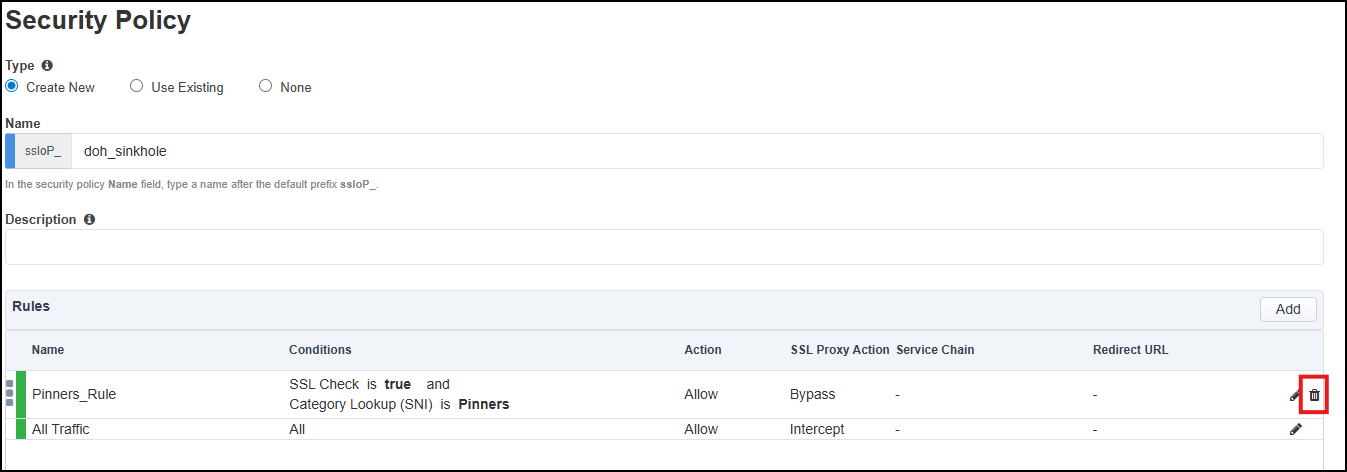Delete the Pinners_Rule with trash icon
The image size is (1347, 472).
pos(1314,395)
